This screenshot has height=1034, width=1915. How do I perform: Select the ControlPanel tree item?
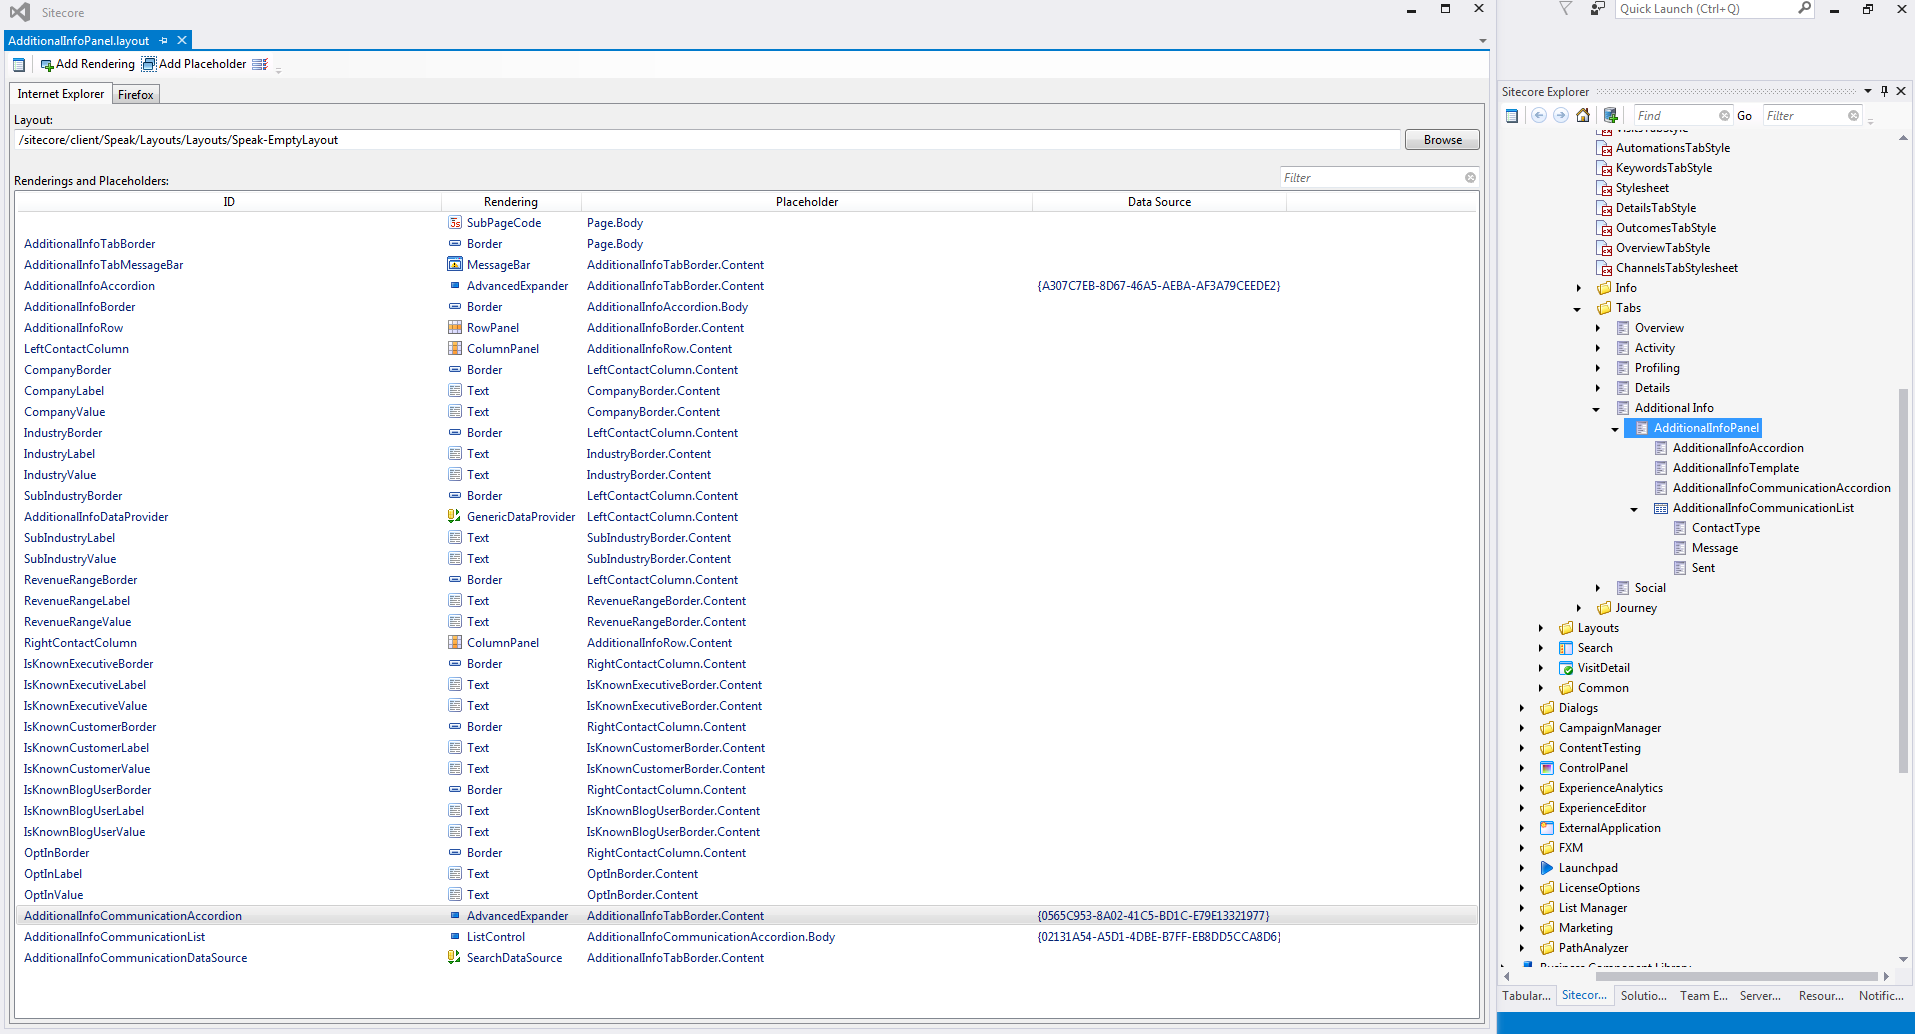coord(1593,768)
